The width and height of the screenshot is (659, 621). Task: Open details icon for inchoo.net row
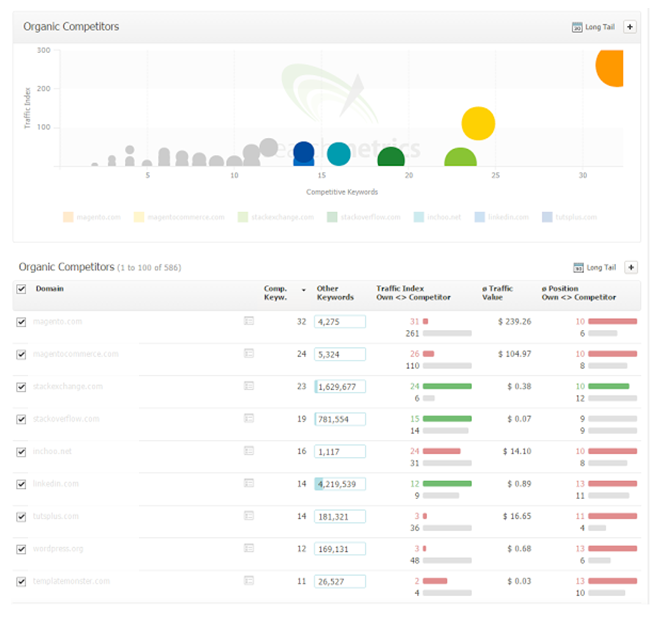click(249, 451)
